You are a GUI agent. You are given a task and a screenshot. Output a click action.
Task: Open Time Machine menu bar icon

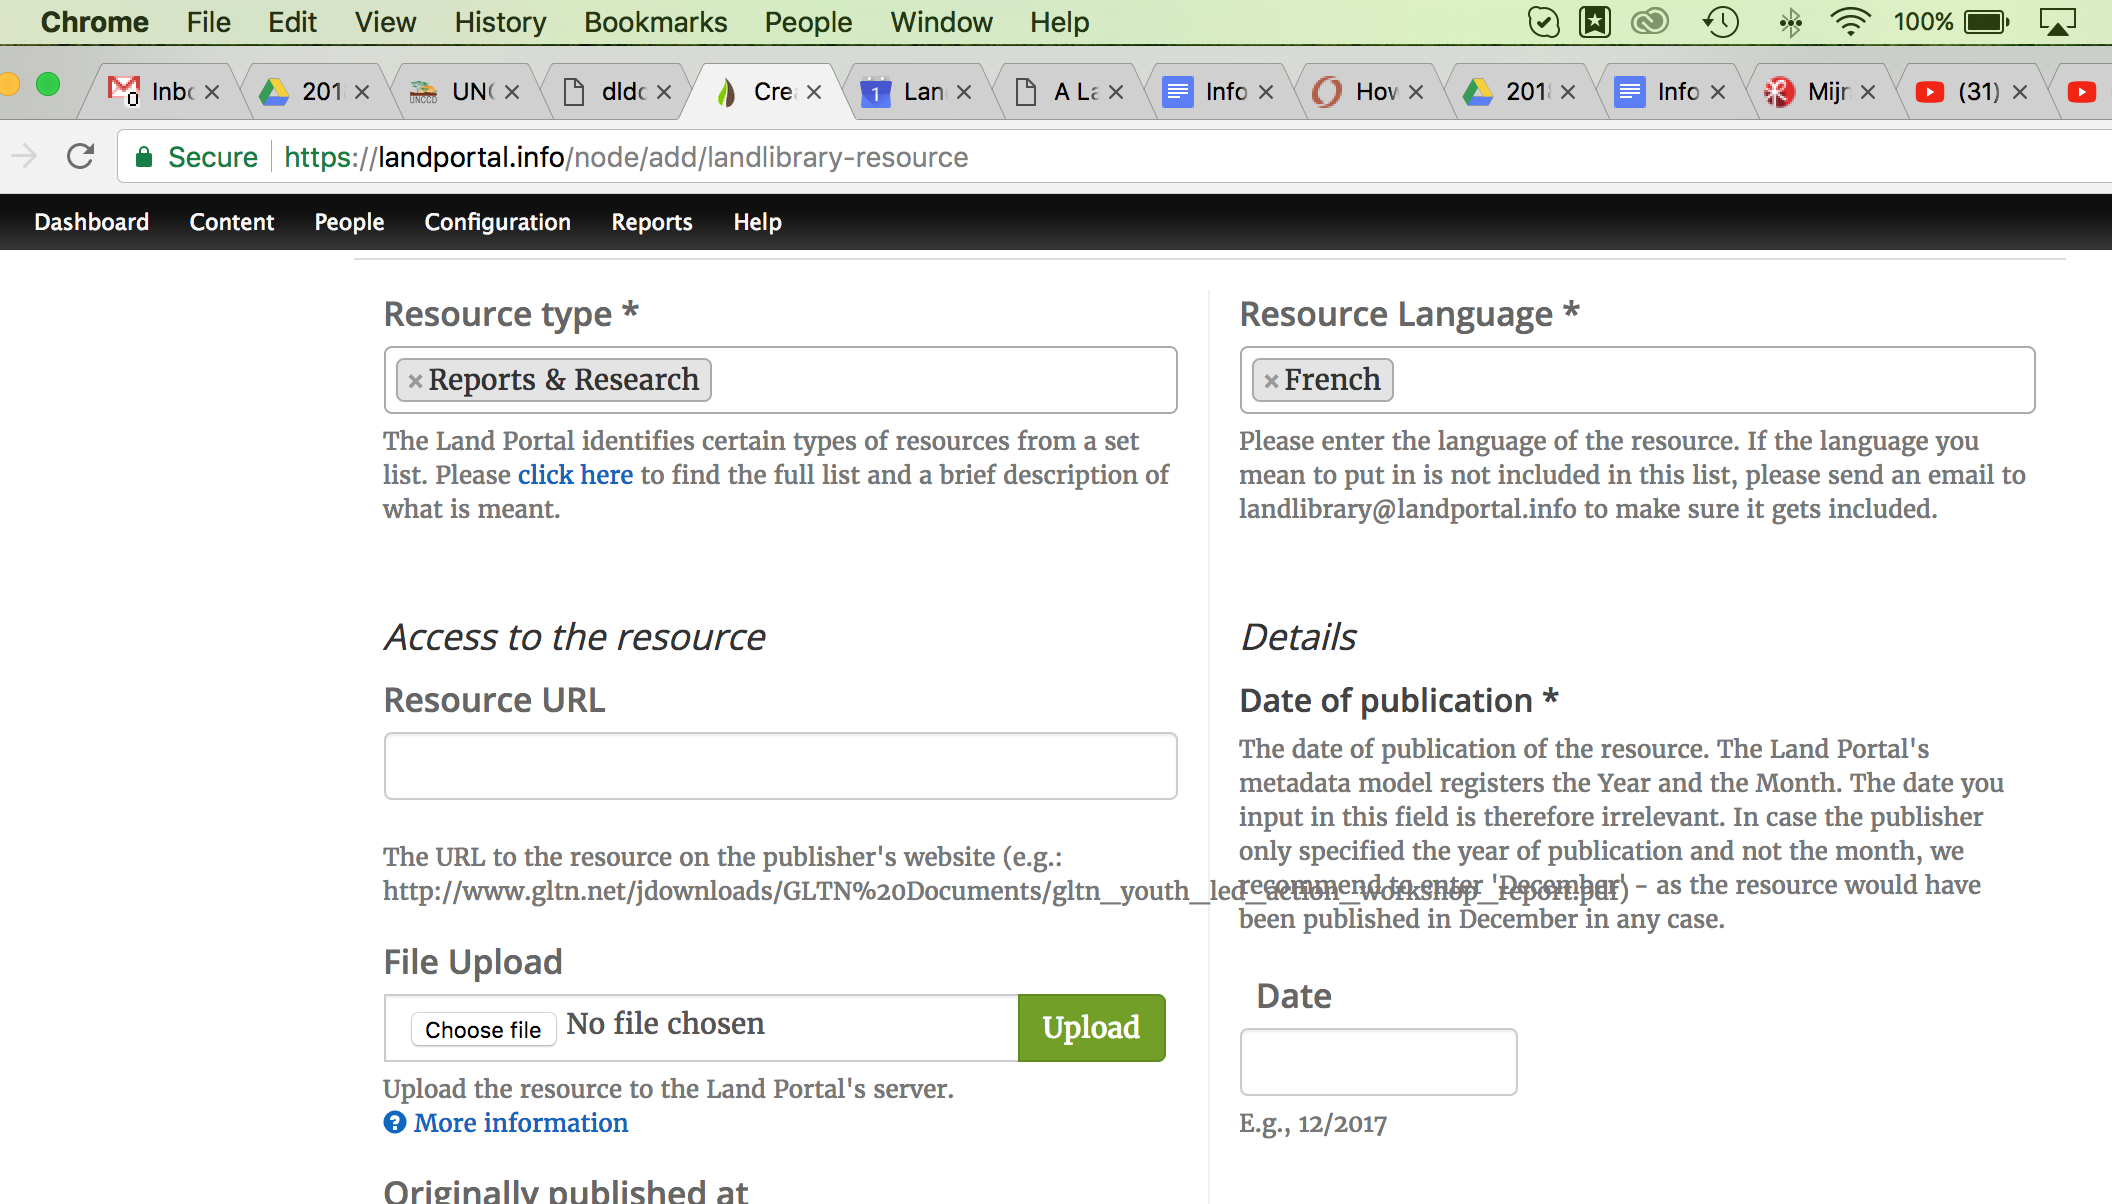[1720, 22]
